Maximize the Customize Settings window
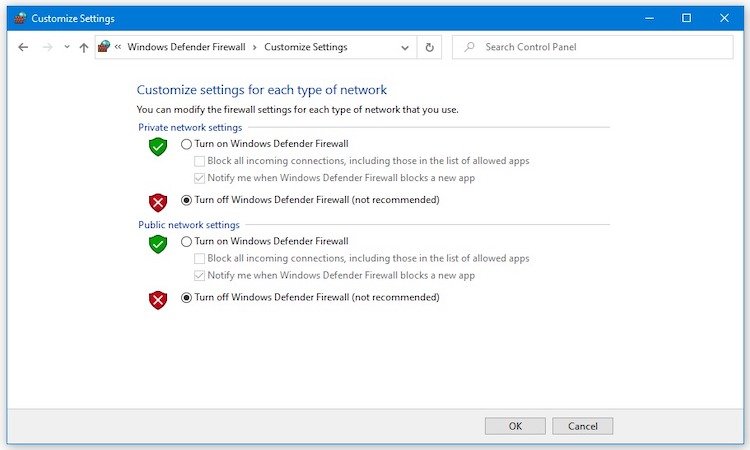The image size is (750, 450). click(686, 18)
